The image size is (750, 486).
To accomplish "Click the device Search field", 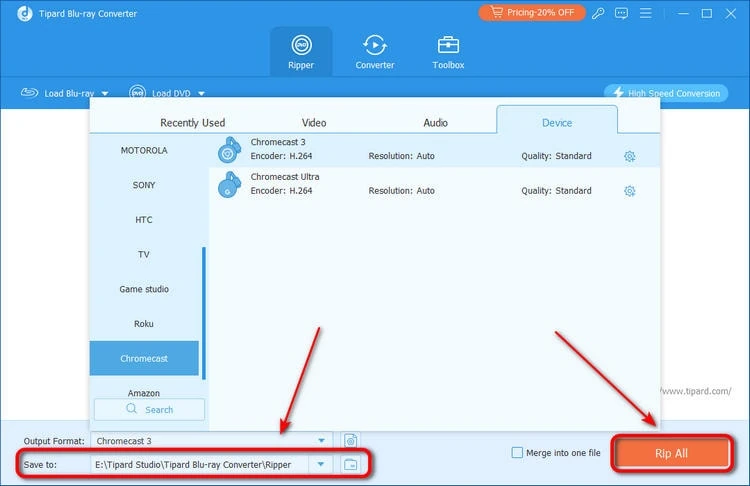I will [x=149, y=409].
